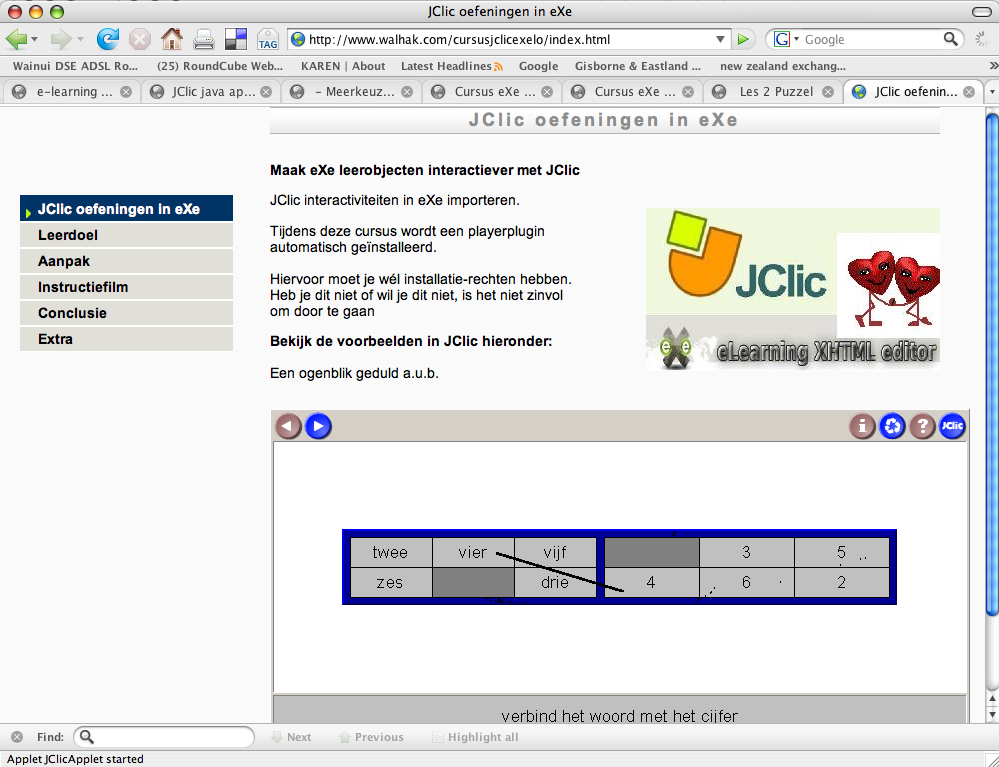The width and height of the screenshot is (999, 767).
Task: Open the Back history dropdown arrow
Action: pos(34,39)
